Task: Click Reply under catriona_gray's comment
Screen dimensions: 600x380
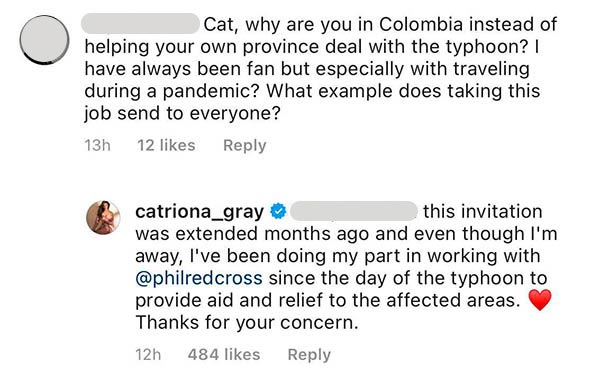Action: pyautogui.click(x=309, y=355)
